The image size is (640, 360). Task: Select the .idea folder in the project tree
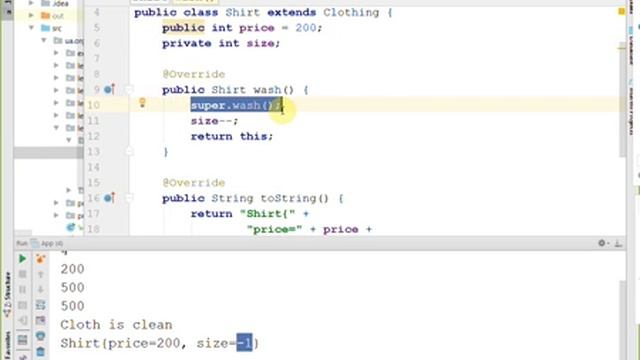pos(55,3)
